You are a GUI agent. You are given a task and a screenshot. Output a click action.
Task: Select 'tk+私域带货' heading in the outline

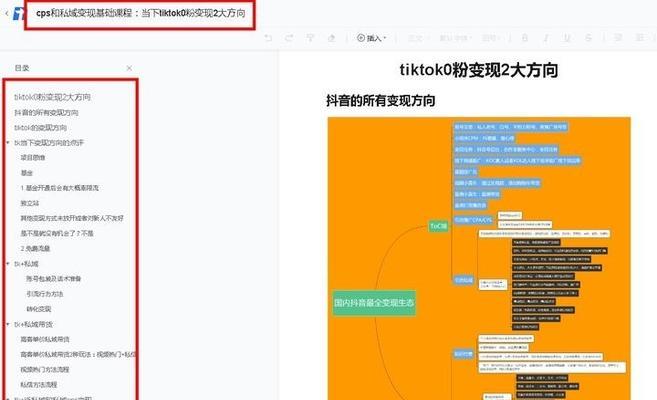click(x=33, y=324)
